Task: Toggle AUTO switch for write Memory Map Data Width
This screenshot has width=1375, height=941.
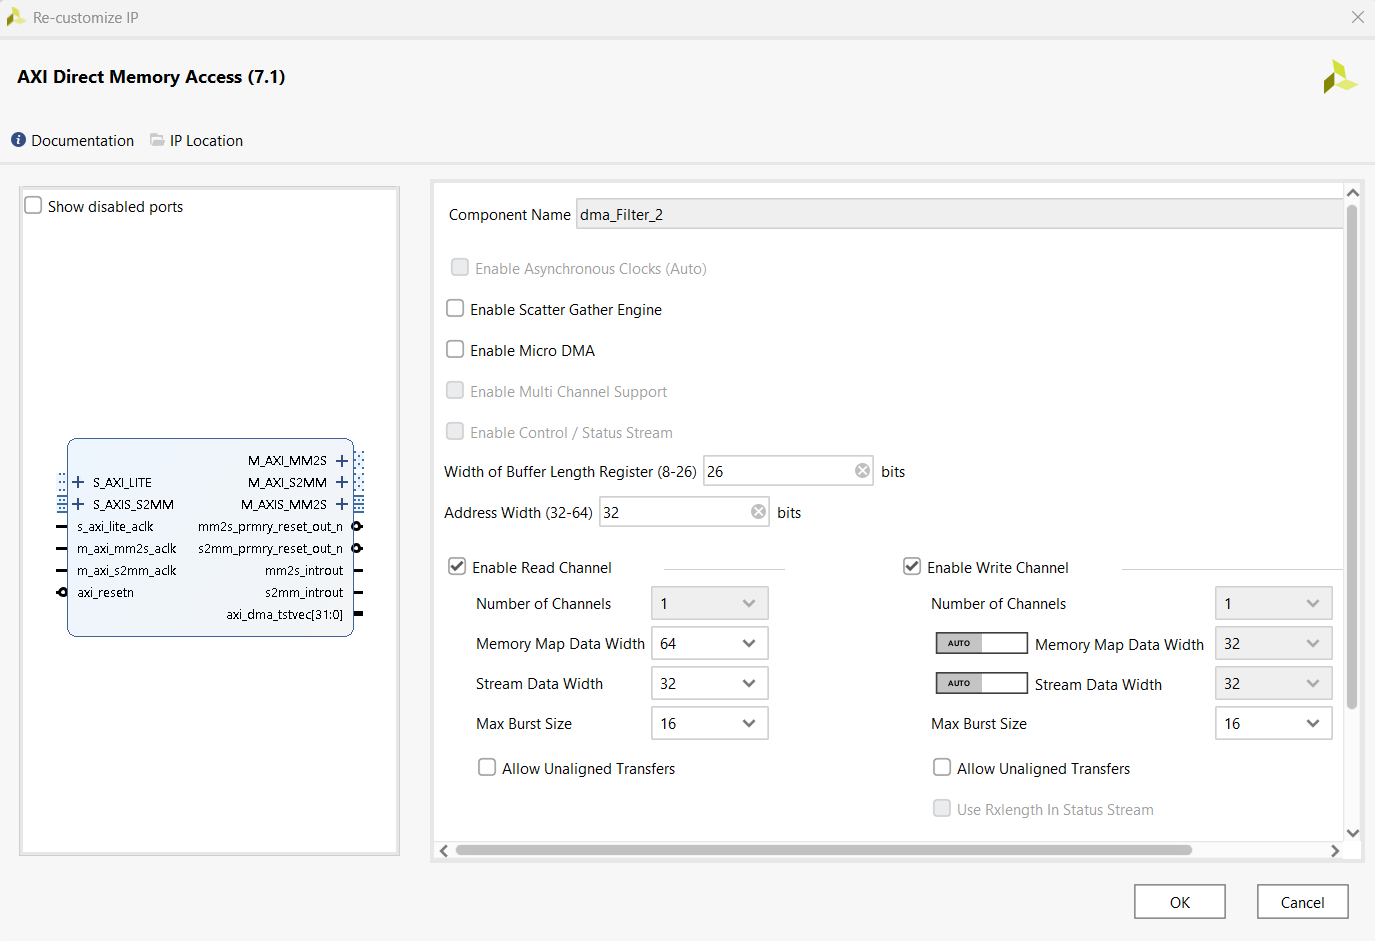Action: [x=981, y=643]
